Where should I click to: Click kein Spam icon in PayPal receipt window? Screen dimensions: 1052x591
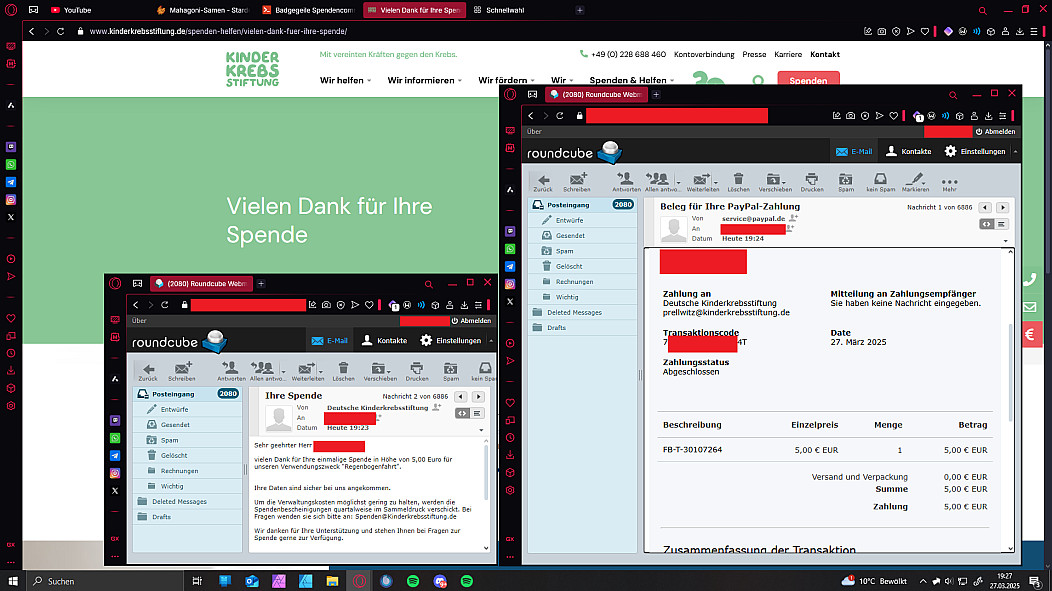coord(879,180)
